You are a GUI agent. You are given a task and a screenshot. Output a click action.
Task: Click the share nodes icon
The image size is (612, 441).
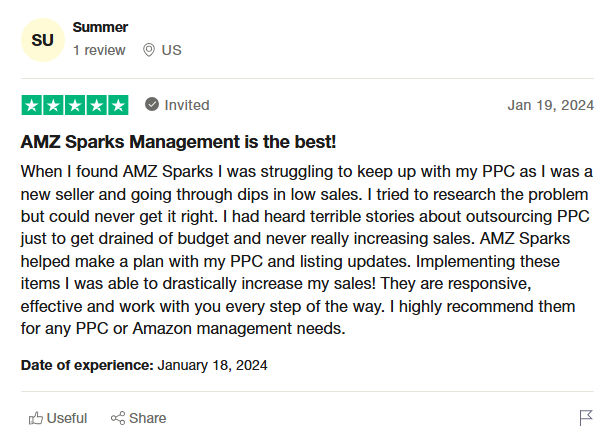tap(118, 418)
